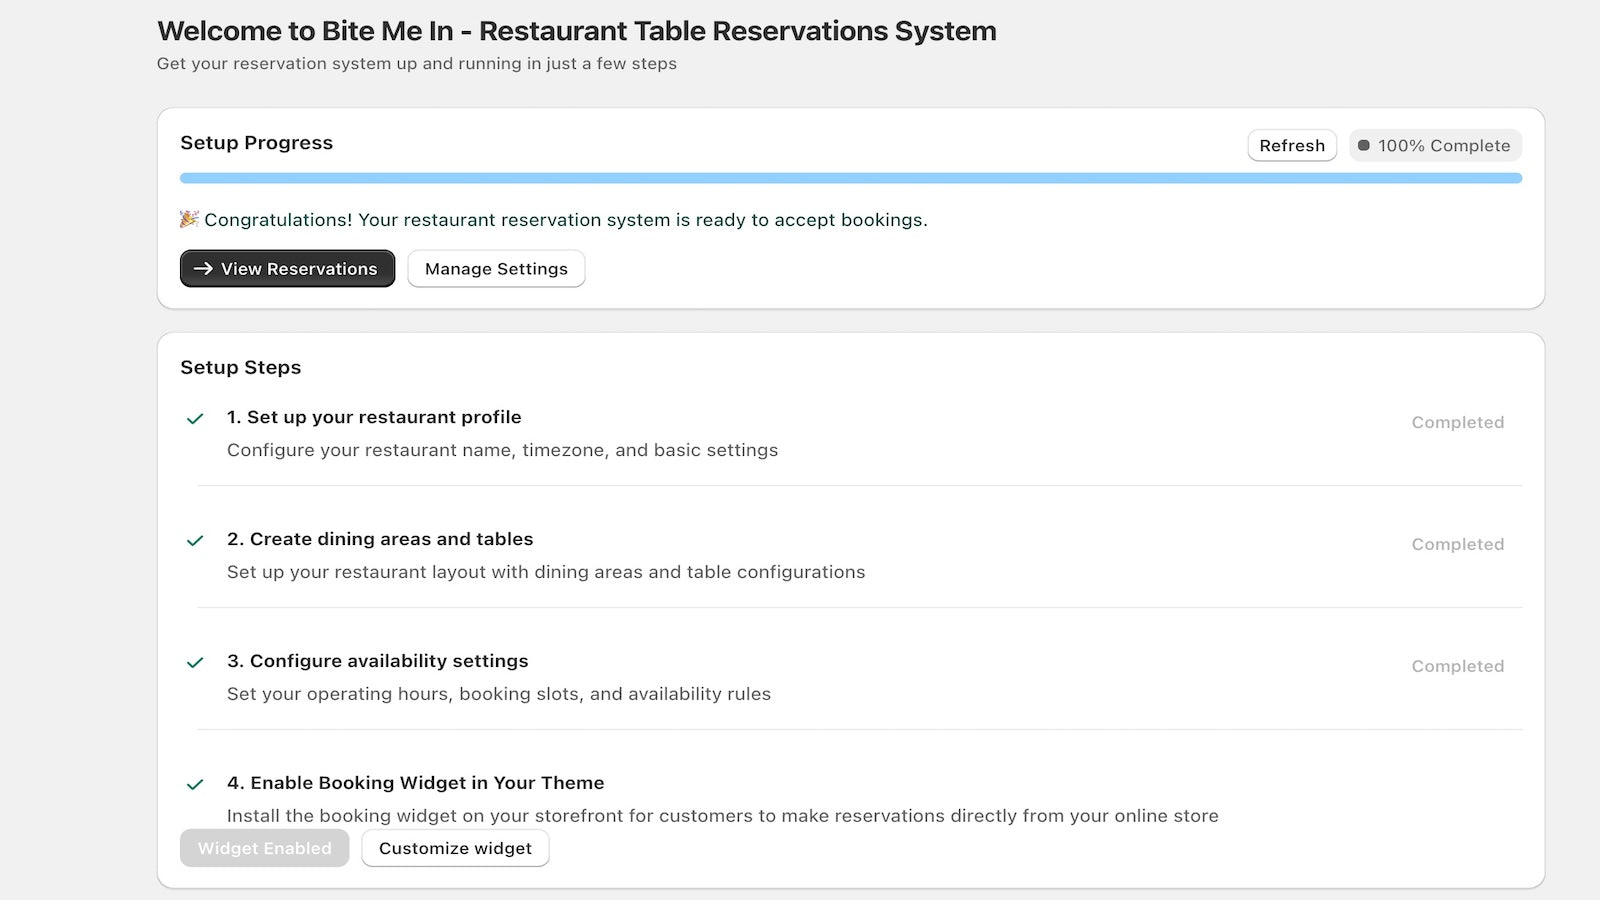This screenshot has width=1600, height=900.
Task: Click the Manage Settings button
Action: point(496,268)
